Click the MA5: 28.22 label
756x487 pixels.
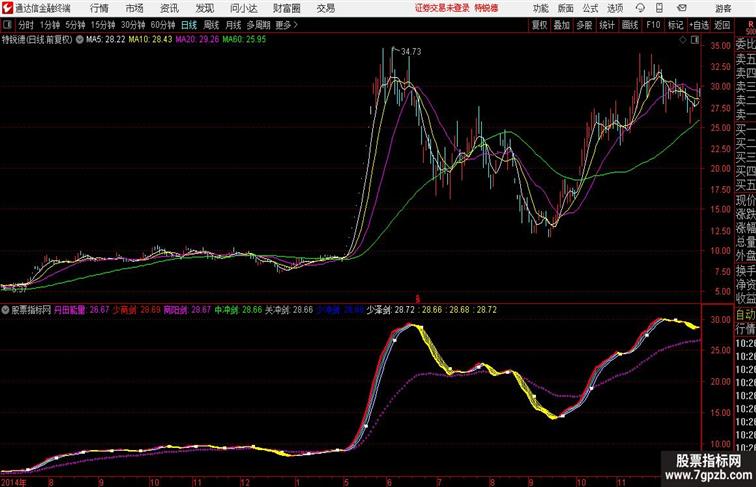(x=106, y=40)
